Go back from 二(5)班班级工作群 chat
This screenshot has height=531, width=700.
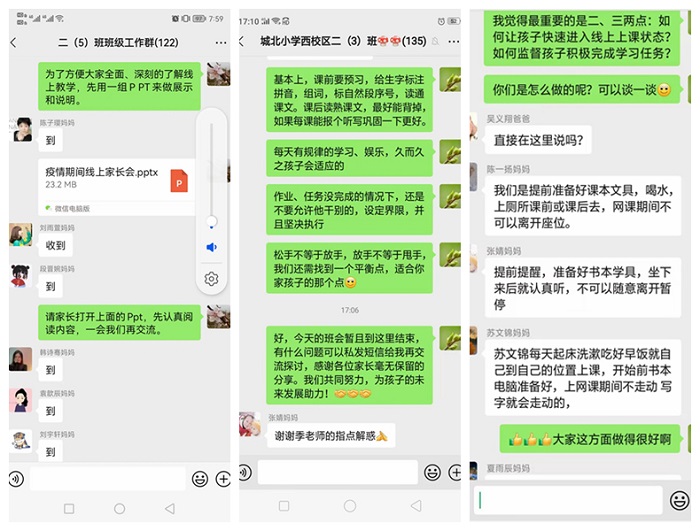pyautogui.click(x=14, y=42)
